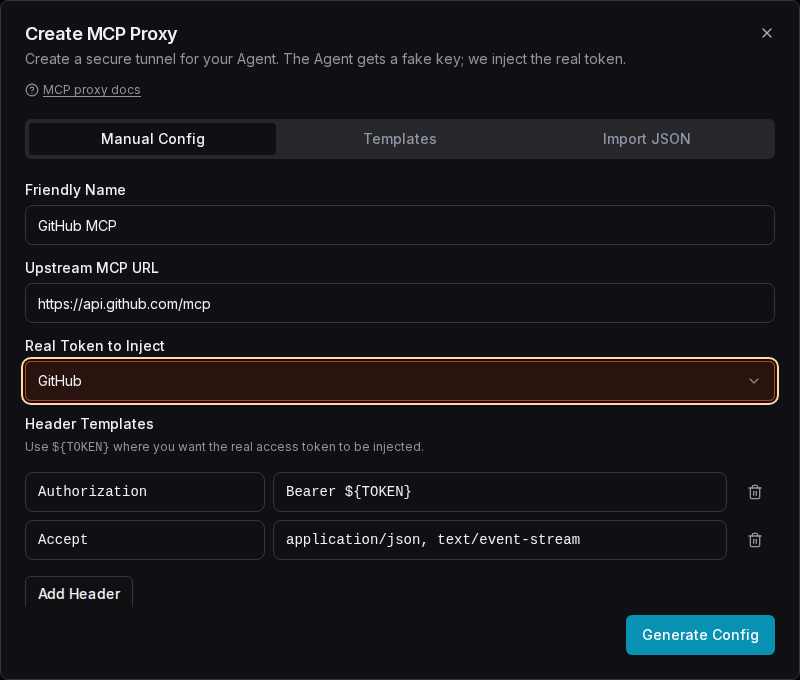Screen dimensions: 800x680
Task: Click the Real Token to Inject label
Action: tap(95, 346)
